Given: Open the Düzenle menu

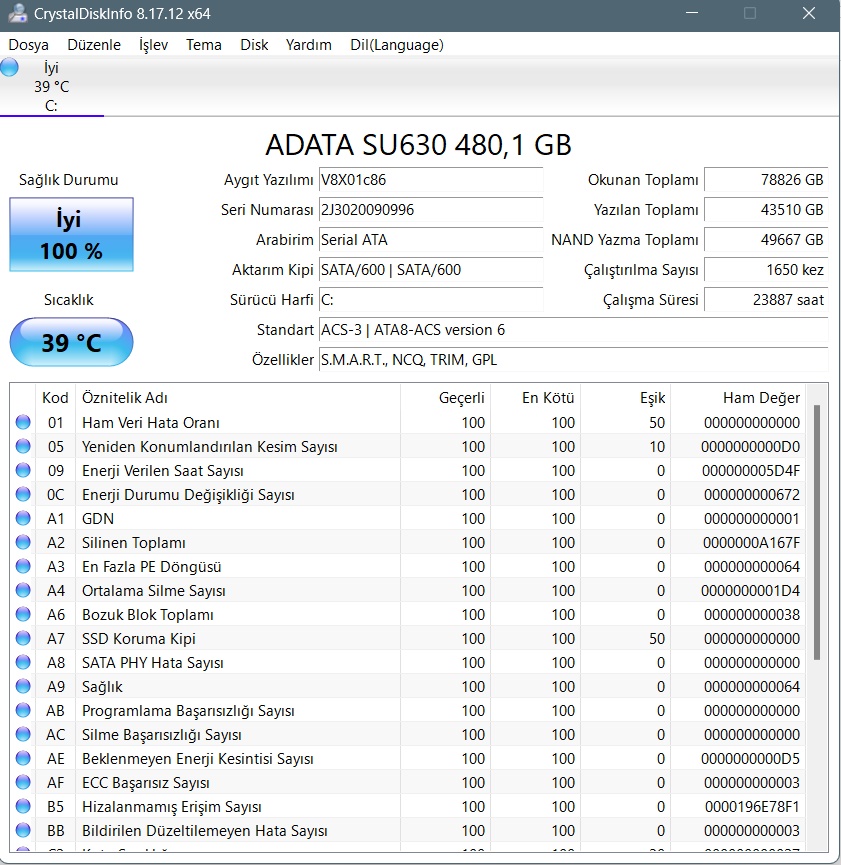Looking at the screenshot, I should click(94, 45).
